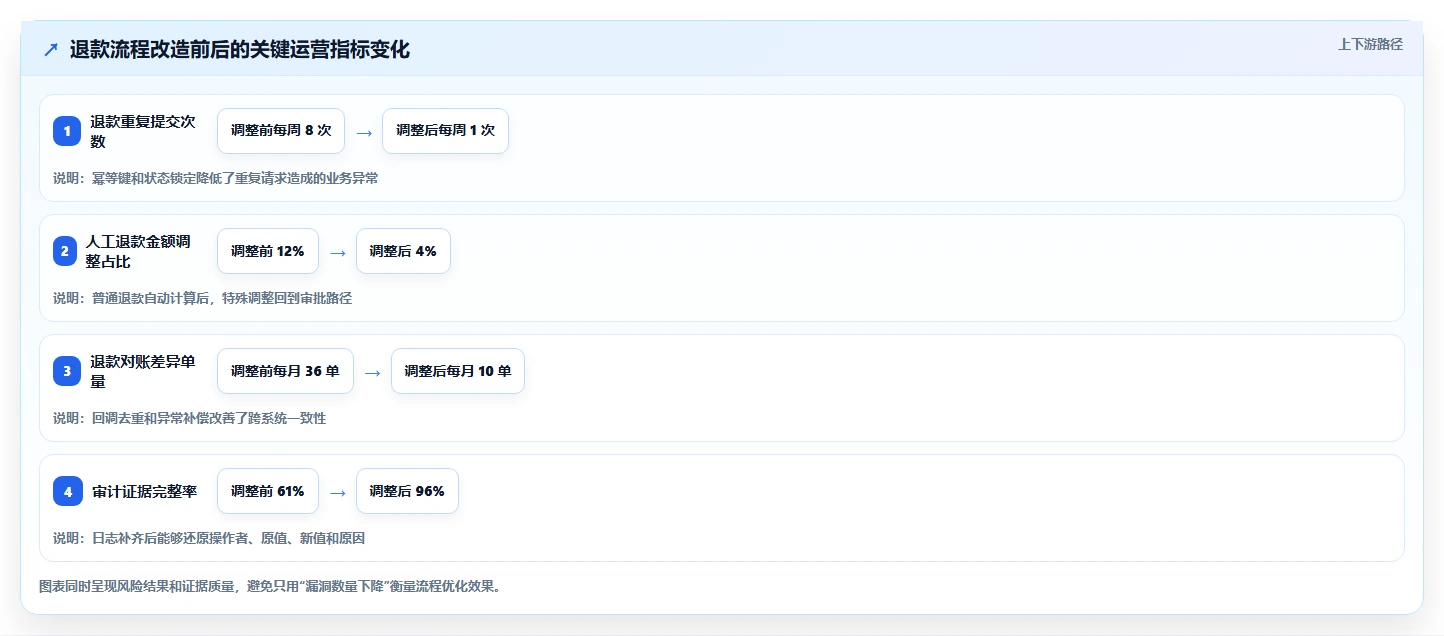Click the arrow between 8 次 and 1 次
This screenshot has height=636, width=1444.
click(x=364, y=132)
